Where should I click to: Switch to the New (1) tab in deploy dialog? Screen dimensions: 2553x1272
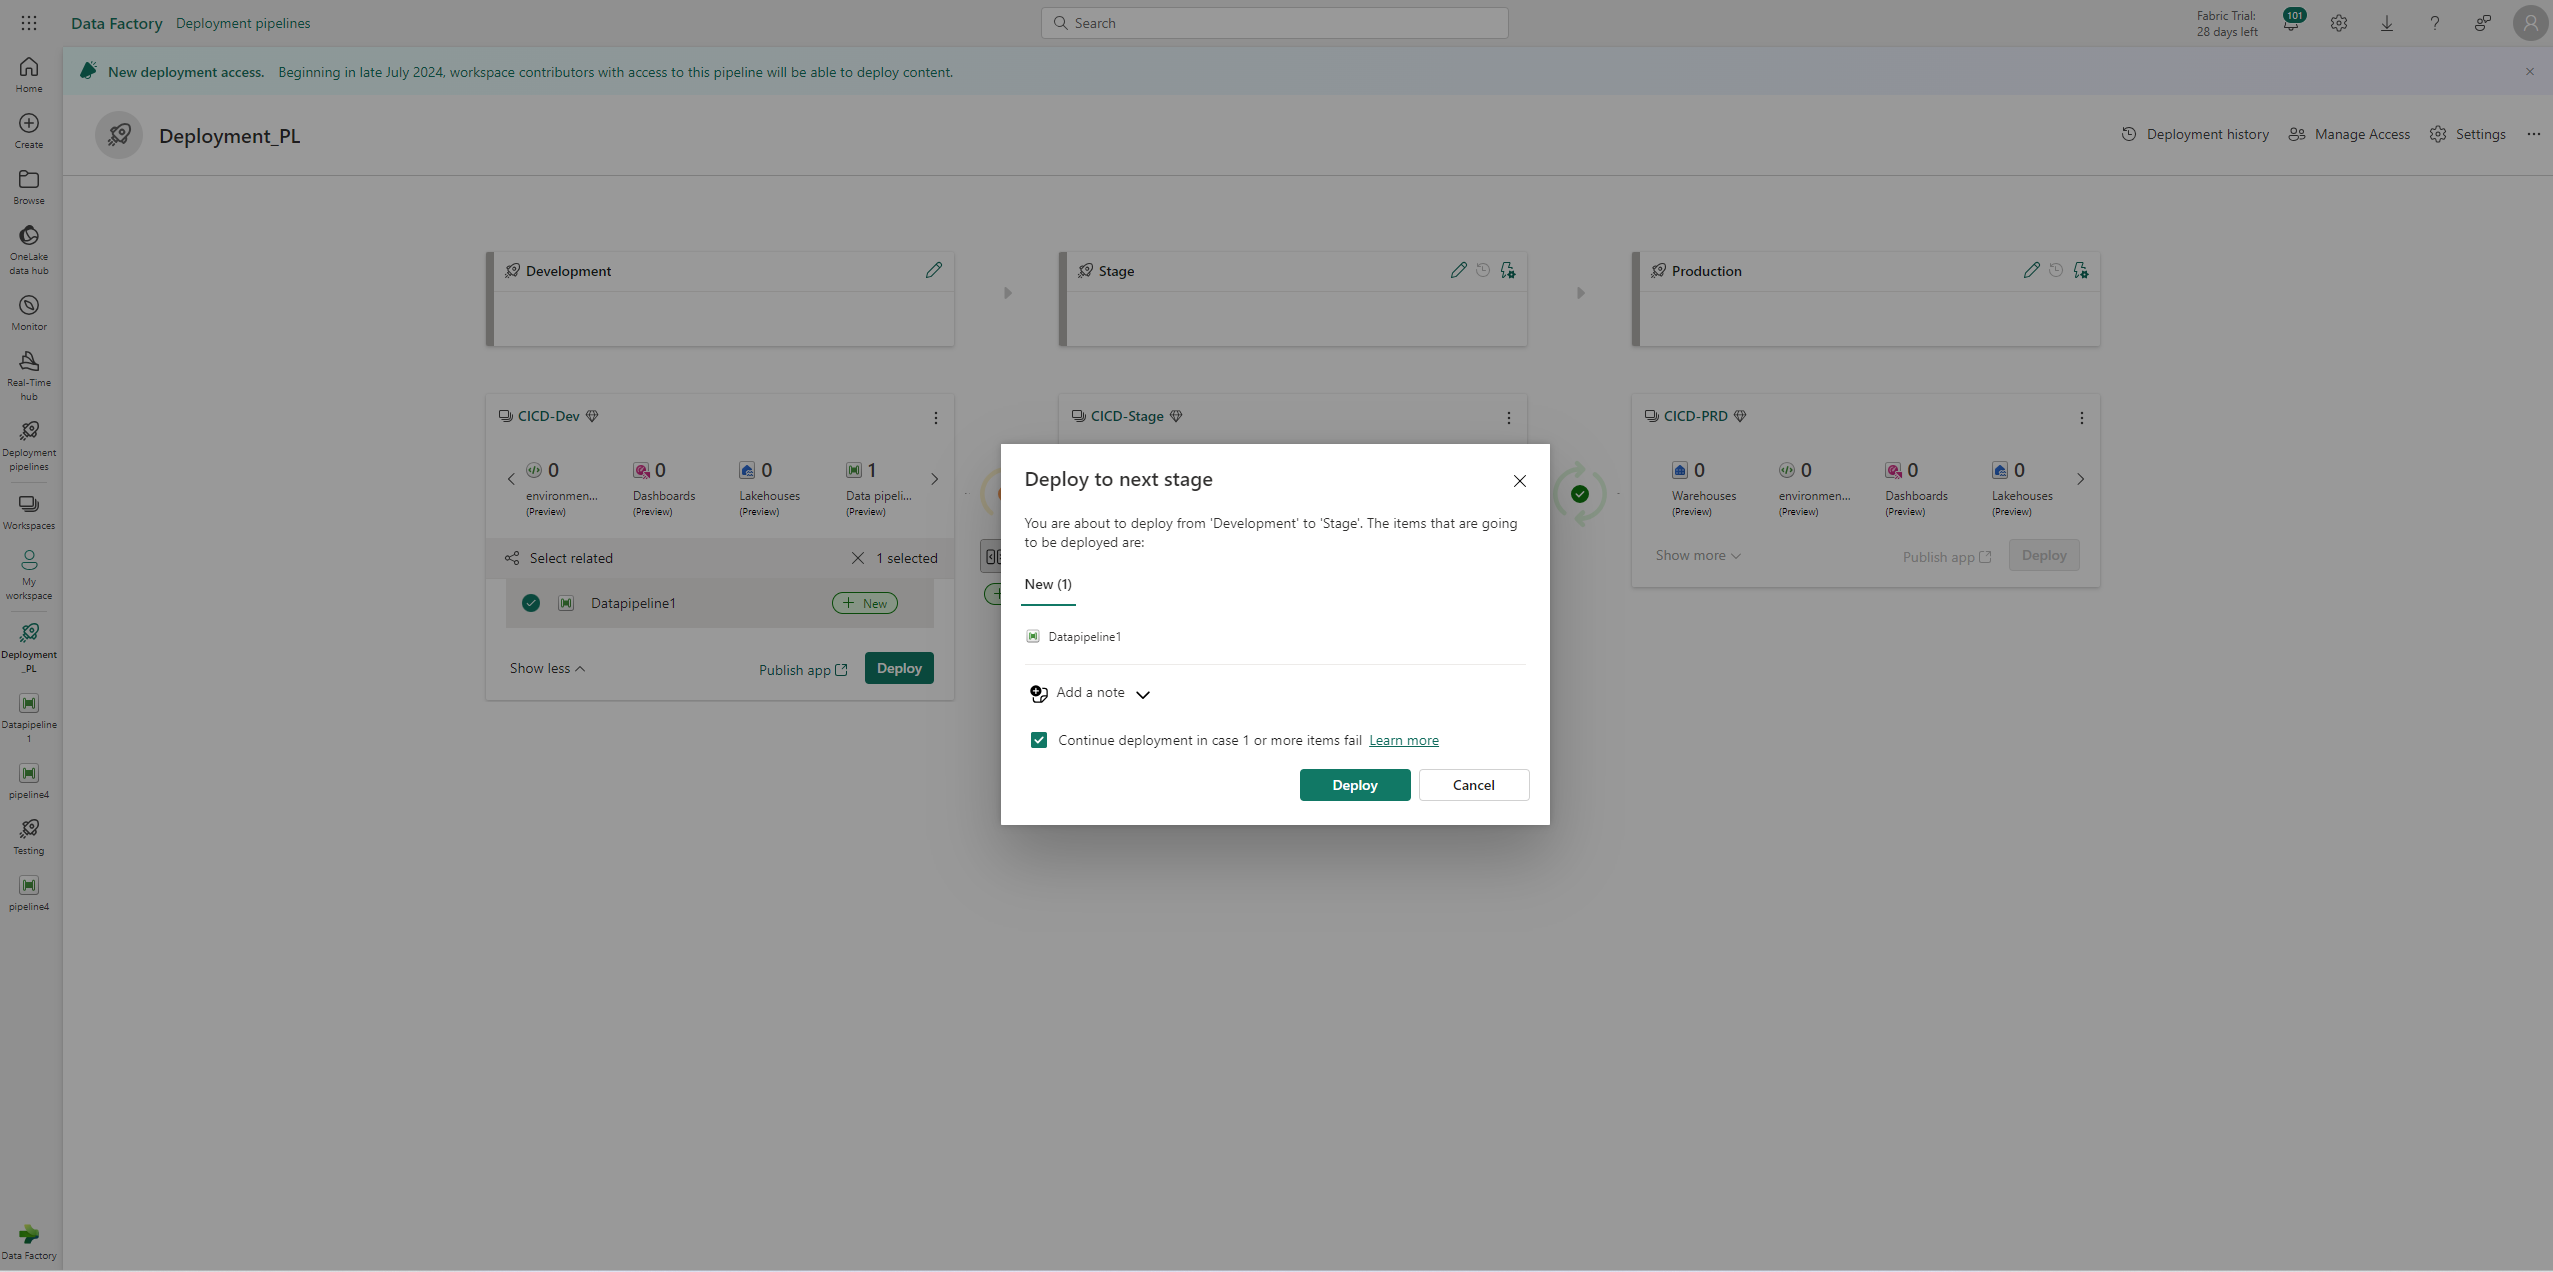(1047, 585)
